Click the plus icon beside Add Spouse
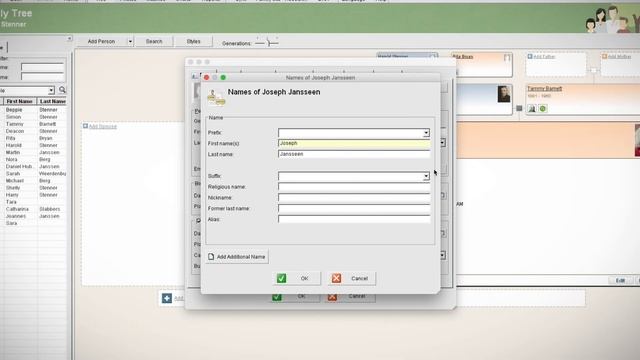Screen dimensions: 640x360 (x=85, y=126)
